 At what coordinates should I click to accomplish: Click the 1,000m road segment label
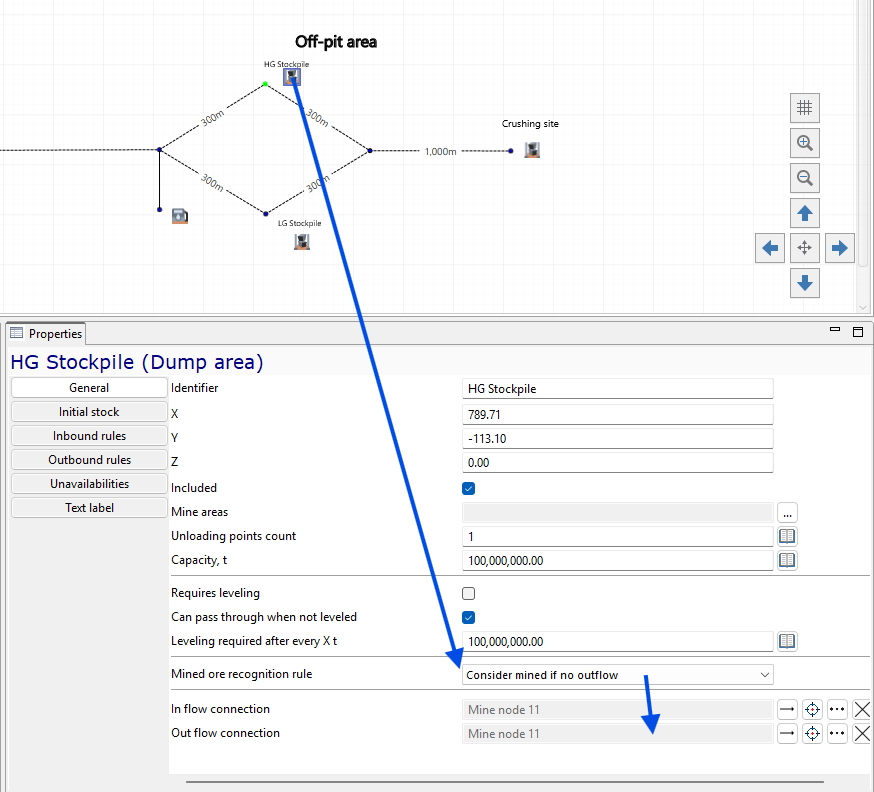click(440, 151)
